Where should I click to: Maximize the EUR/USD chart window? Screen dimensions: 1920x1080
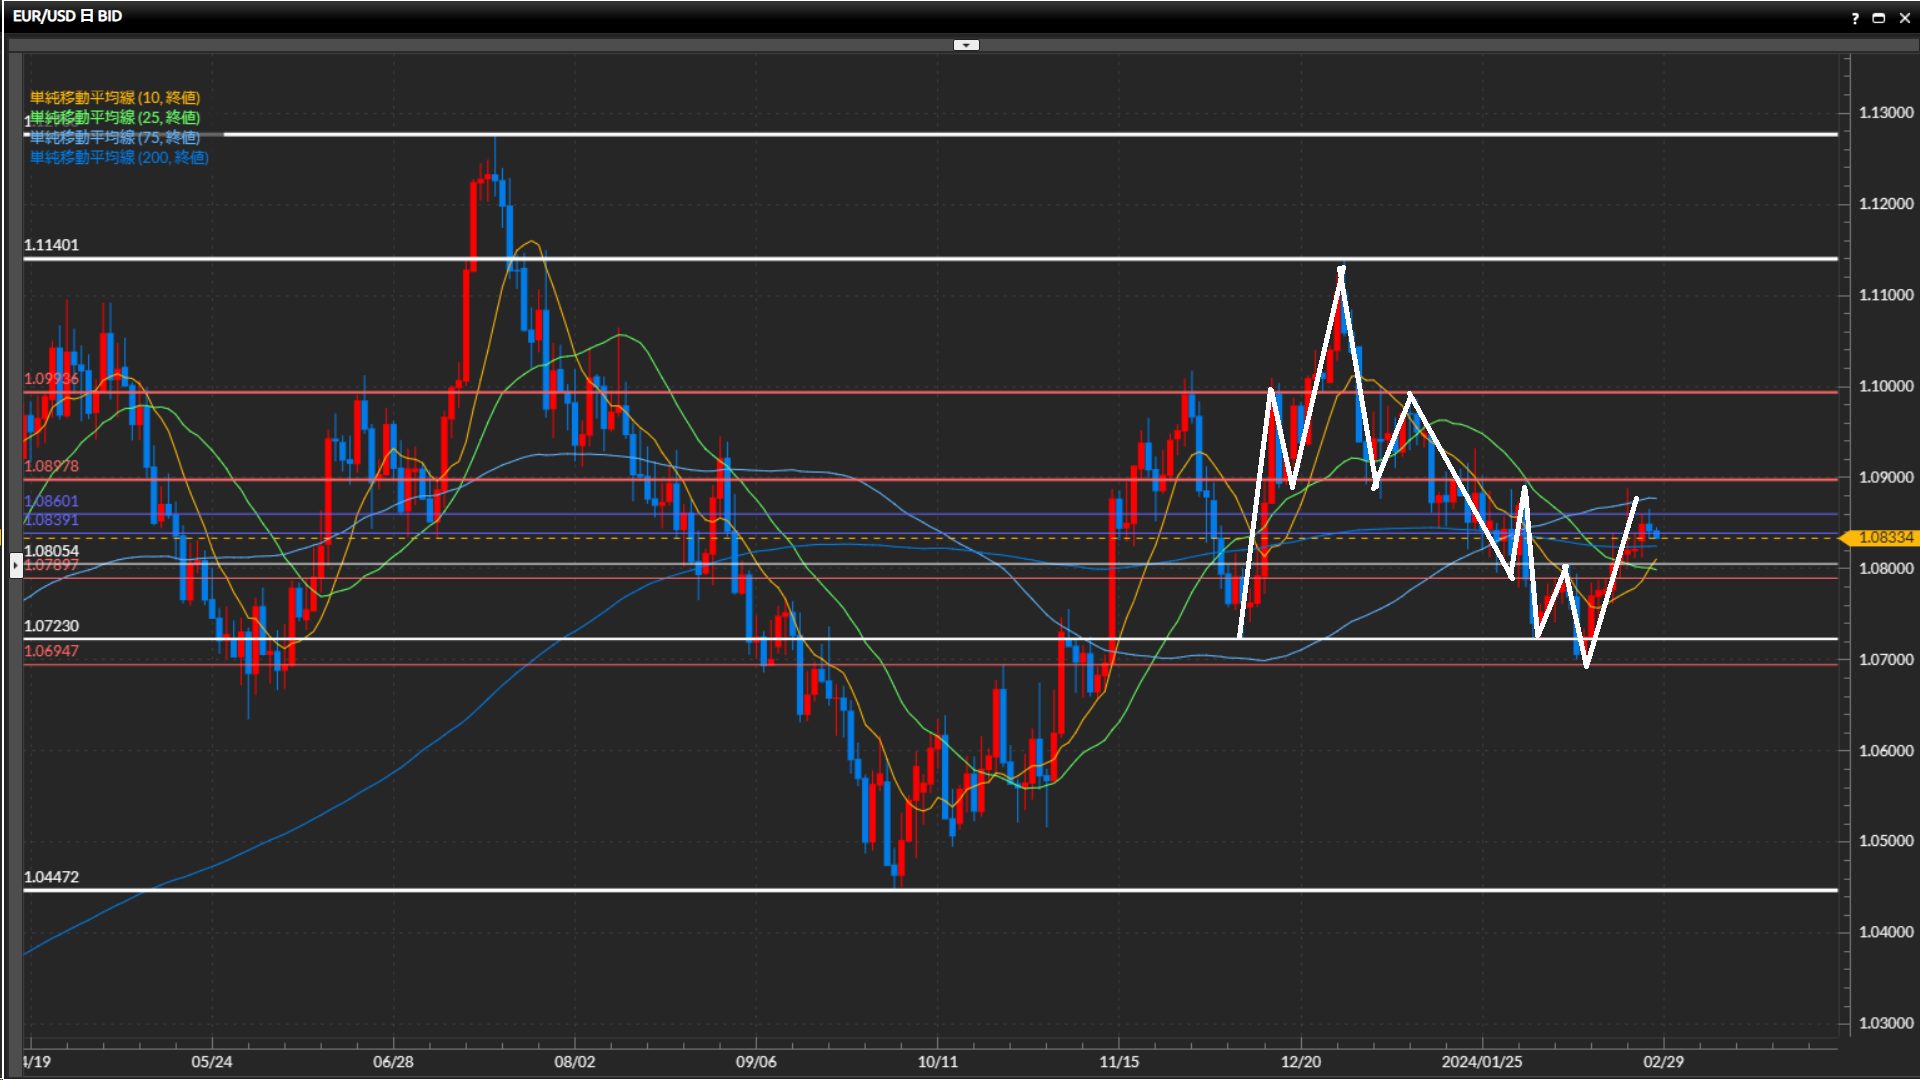1879,18
